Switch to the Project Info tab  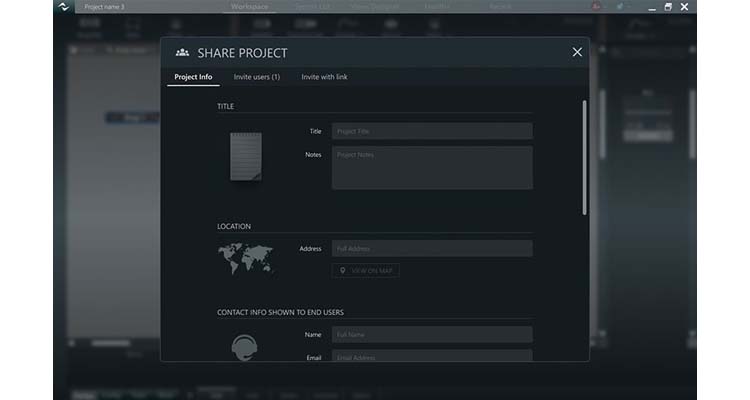[193, 77]
